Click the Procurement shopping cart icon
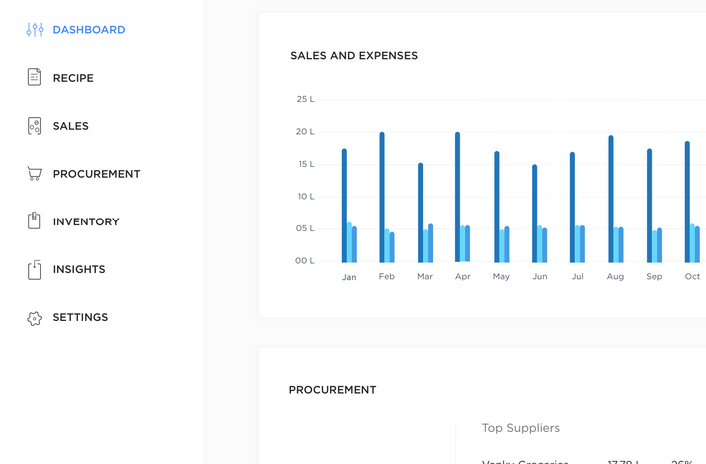The width and height of the screenshot is (706, 464). 35,174
